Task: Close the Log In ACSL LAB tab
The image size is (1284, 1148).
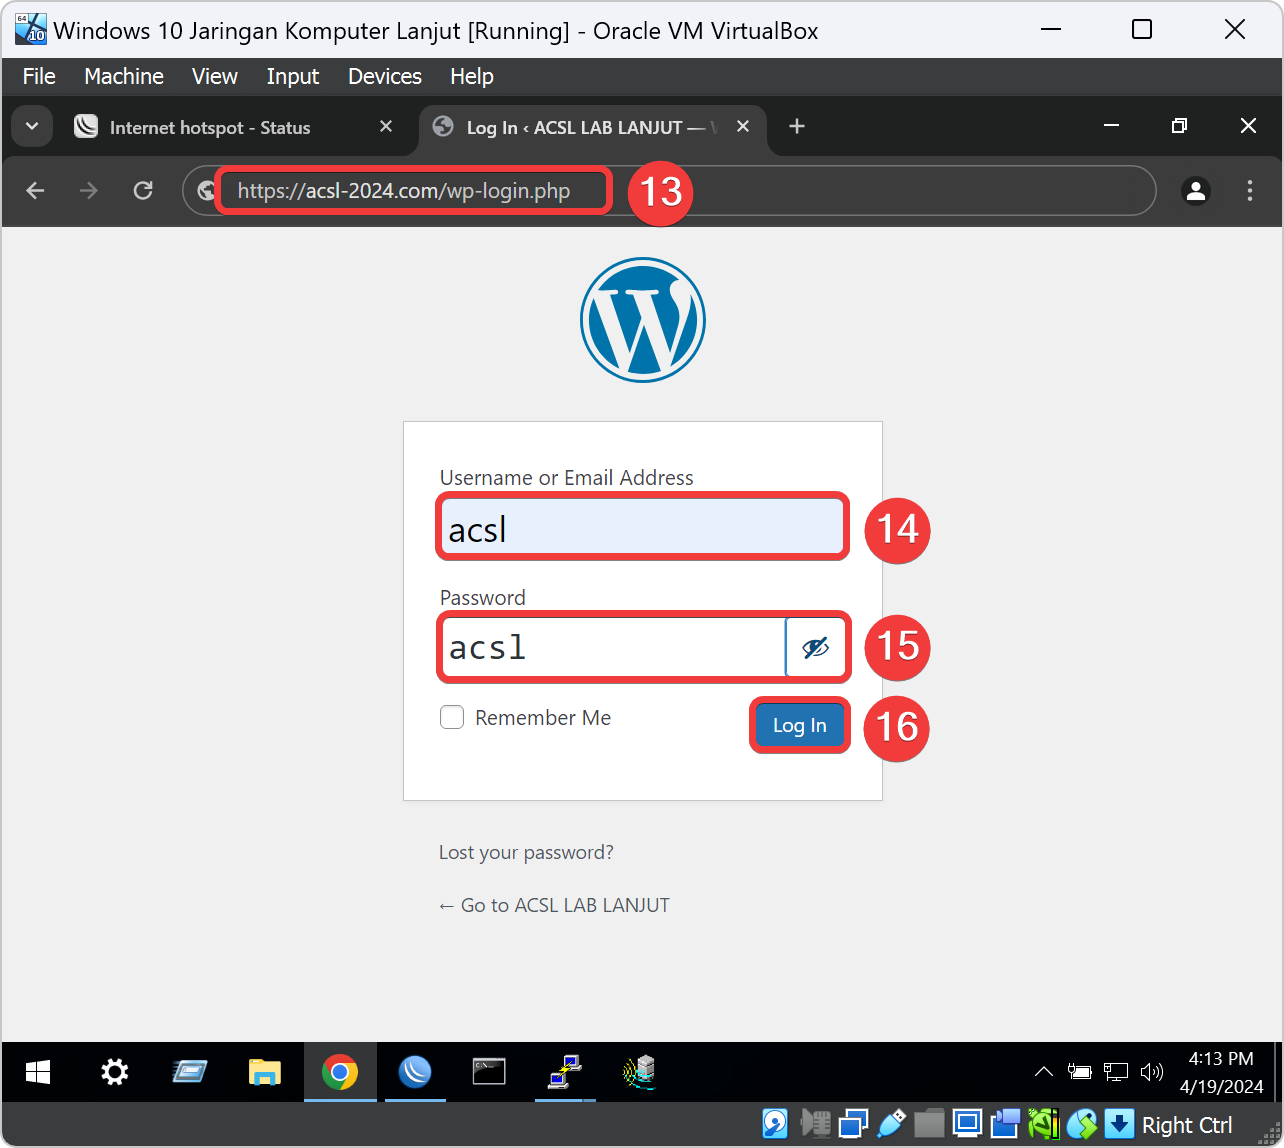Action: click(743, 127)
